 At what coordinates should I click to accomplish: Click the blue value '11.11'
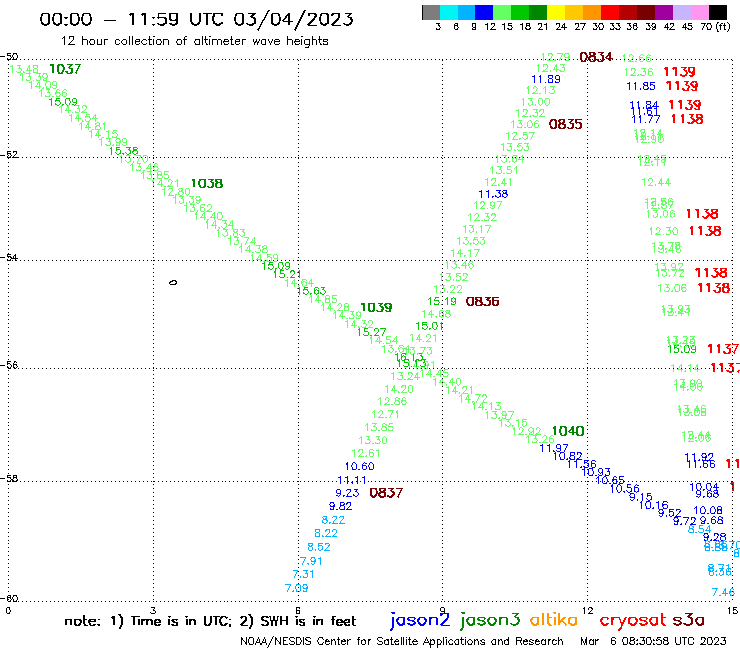(x=352, y=481)
